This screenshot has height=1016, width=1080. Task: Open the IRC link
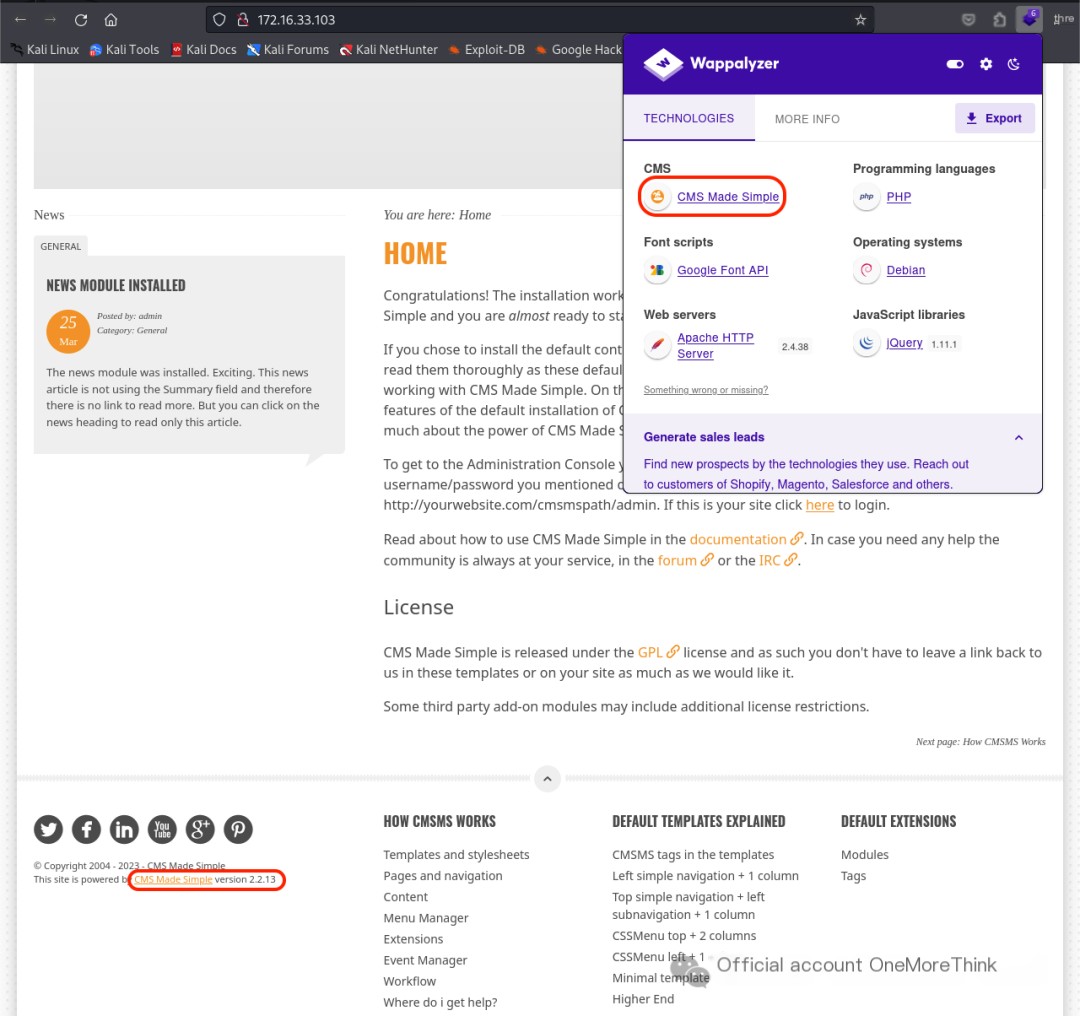(778, 560)
